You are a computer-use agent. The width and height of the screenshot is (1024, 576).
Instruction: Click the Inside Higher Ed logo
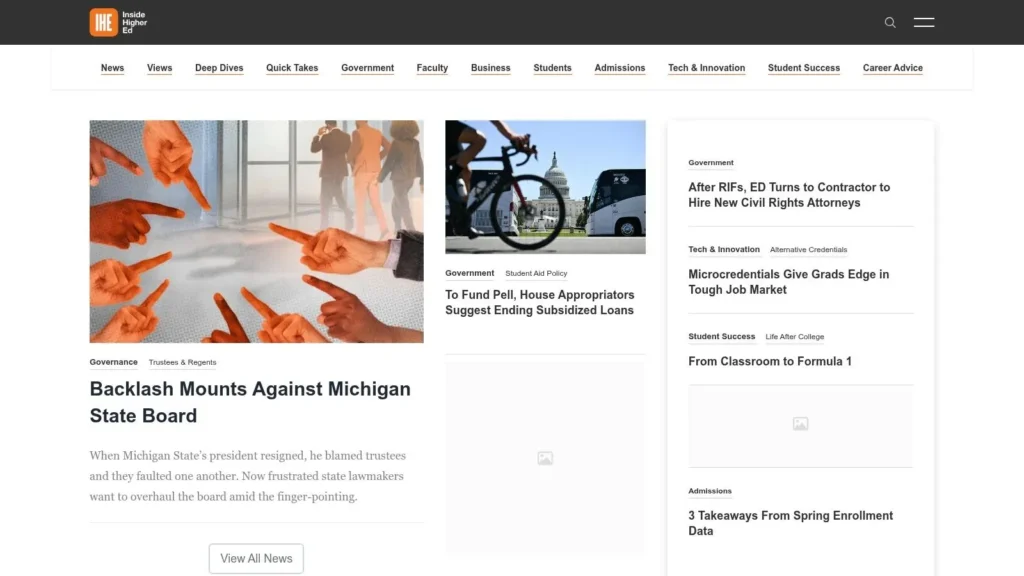(118, 22)
